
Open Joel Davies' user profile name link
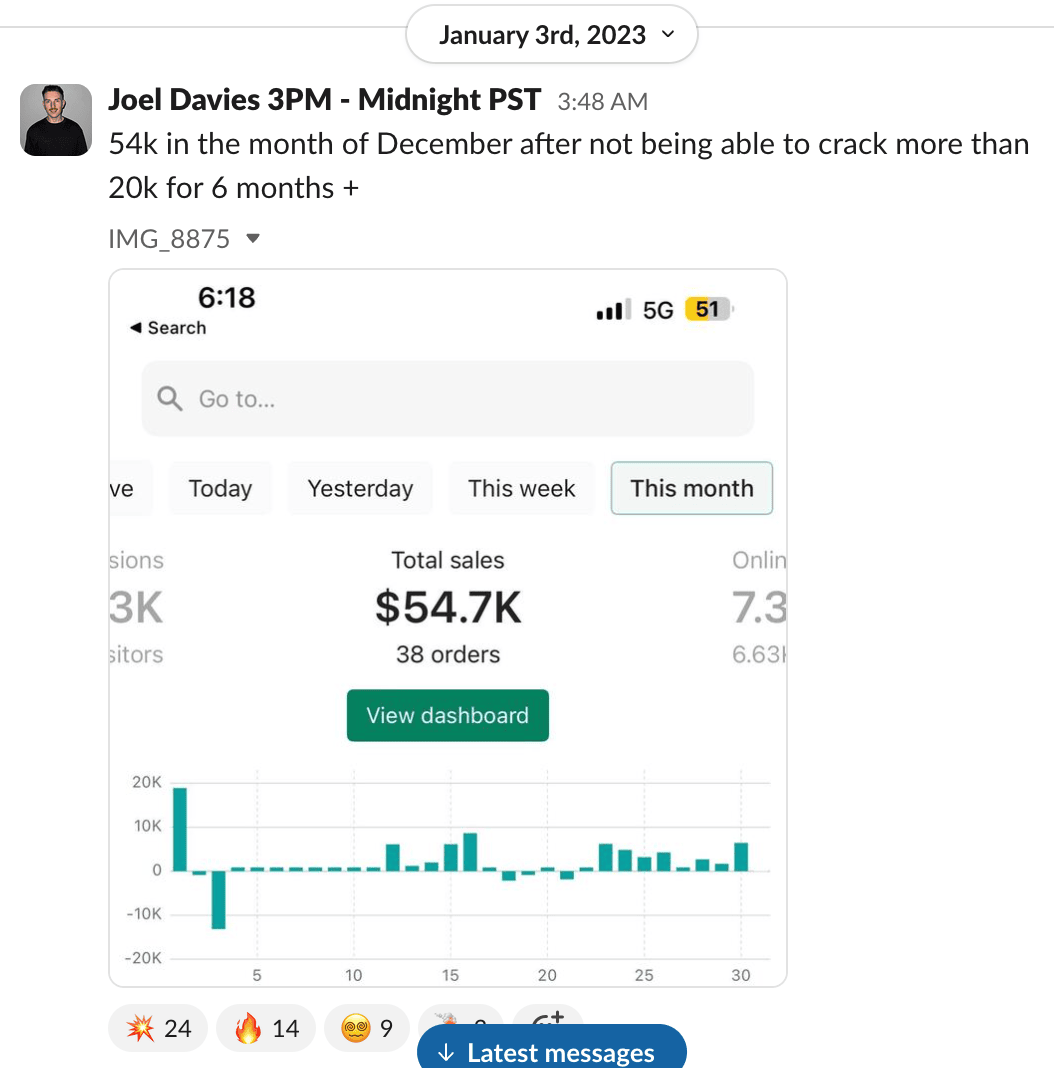pos(324,100)
